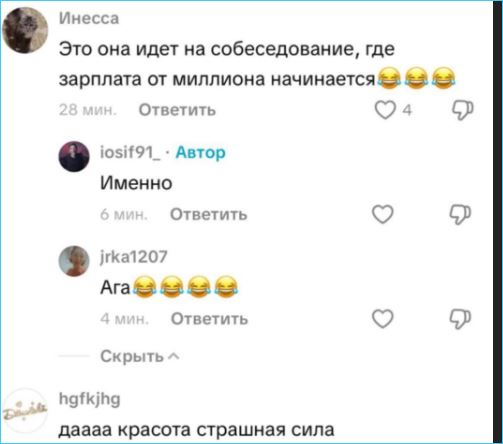Like iosif91_'s reply "Именно"

pyautogui.click(x=383, y=214)
